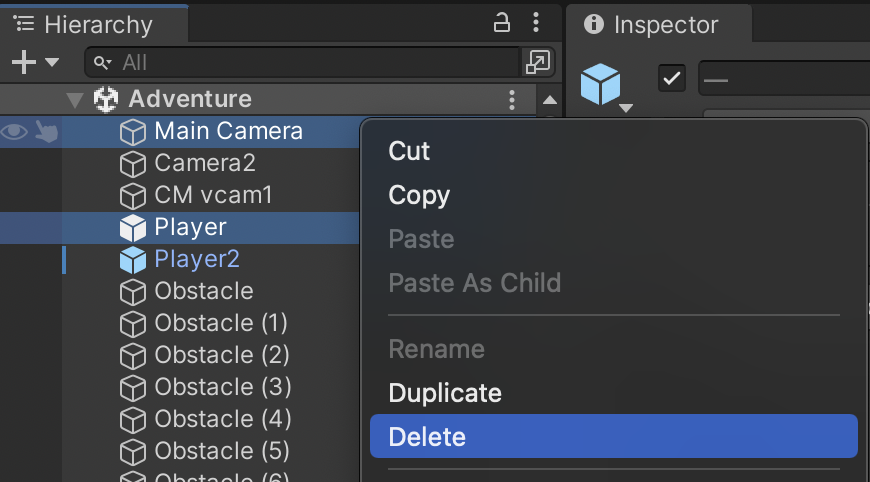Click the Player prefab cube icon
870x482 pixels.
[133, 228]
